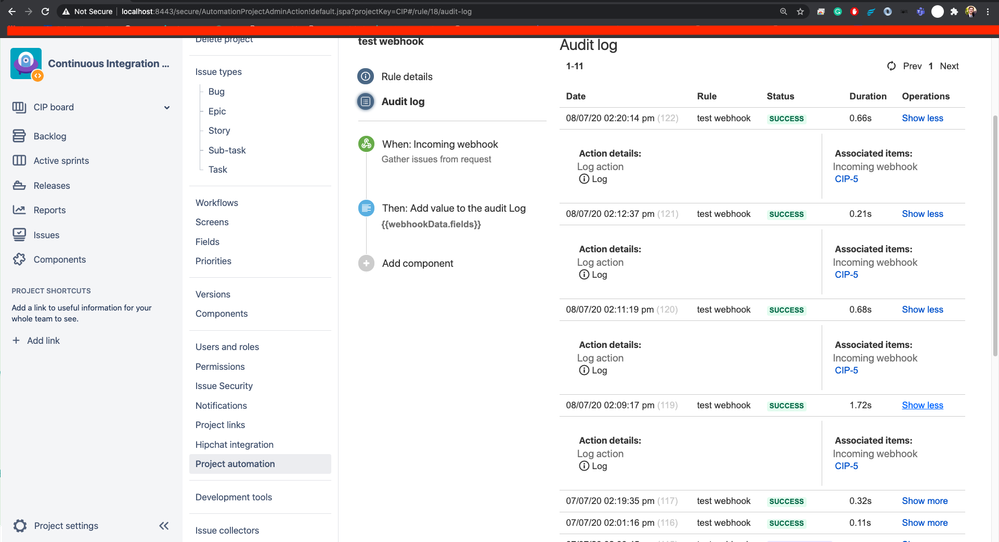Viewport: 999px width, 542px height.
Task: Open Active sprints from the sidebar
Action: [x=61, y=161]
